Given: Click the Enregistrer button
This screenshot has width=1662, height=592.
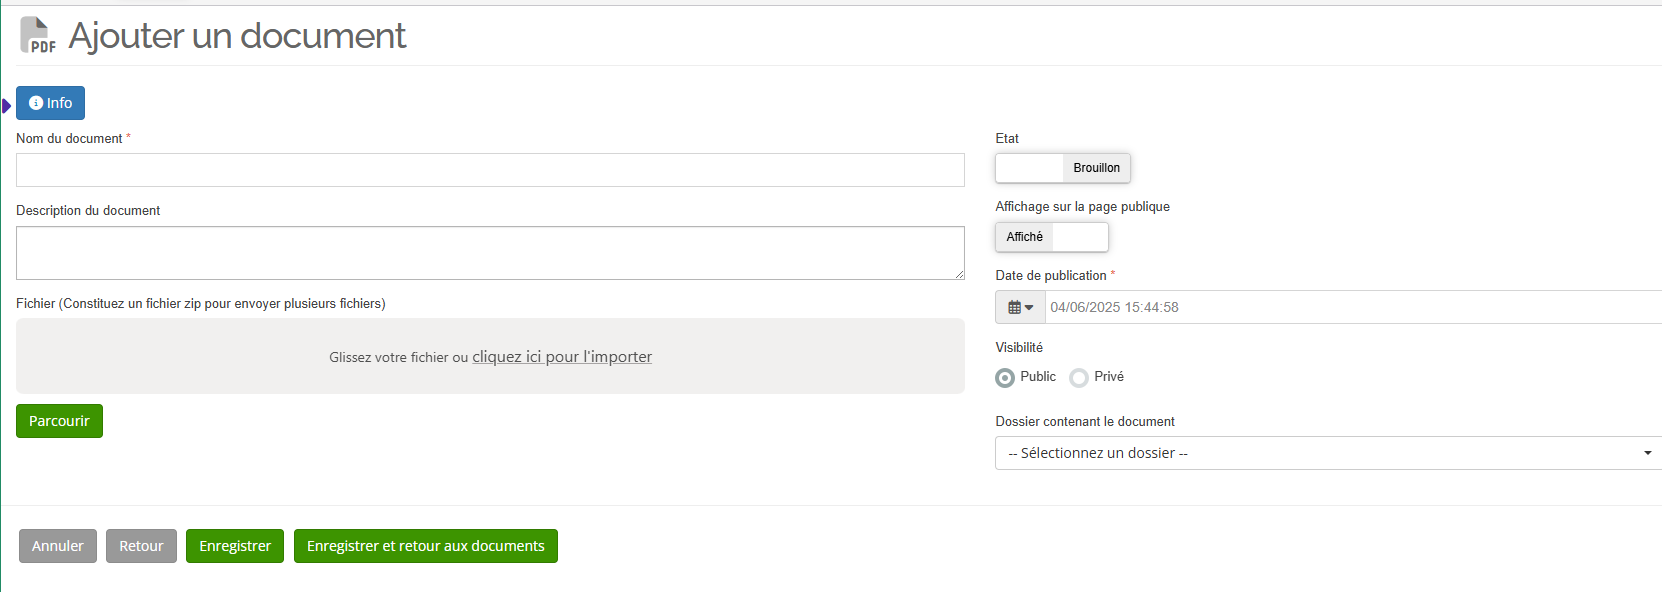Looking at the screenshot, I should [235, 546].
